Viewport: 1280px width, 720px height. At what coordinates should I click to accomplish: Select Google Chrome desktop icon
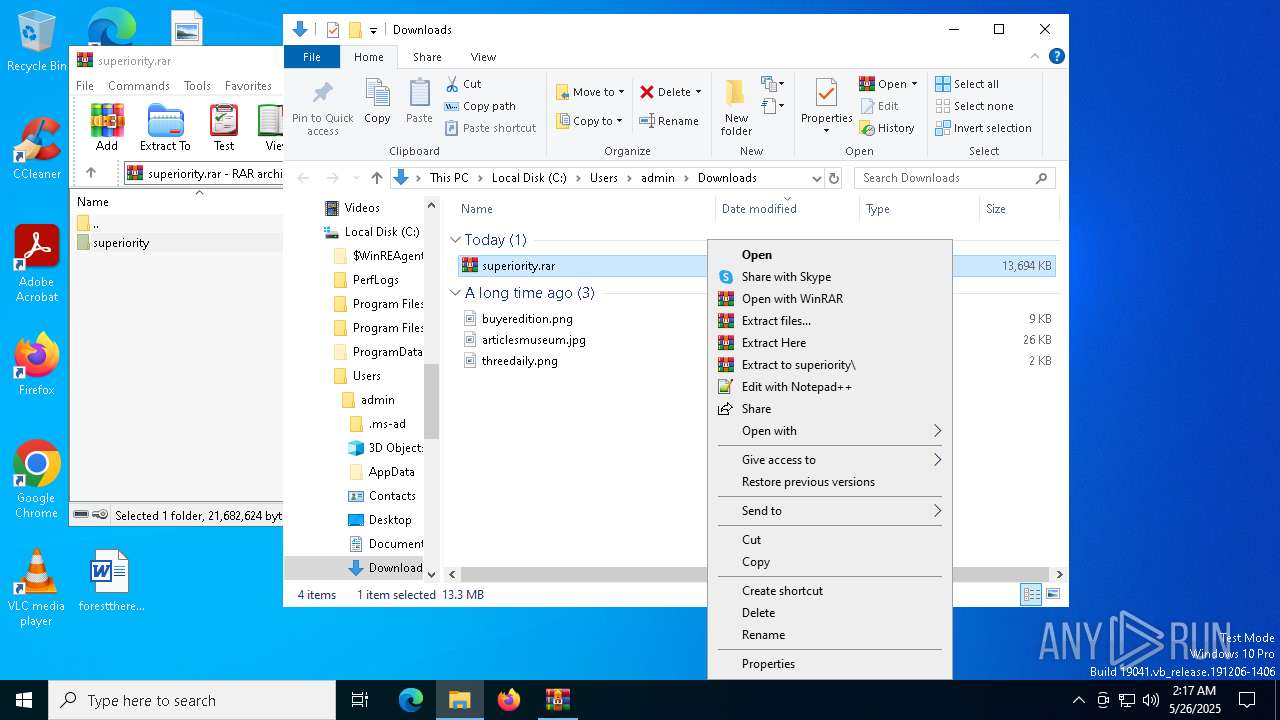[x=36, y=480]
